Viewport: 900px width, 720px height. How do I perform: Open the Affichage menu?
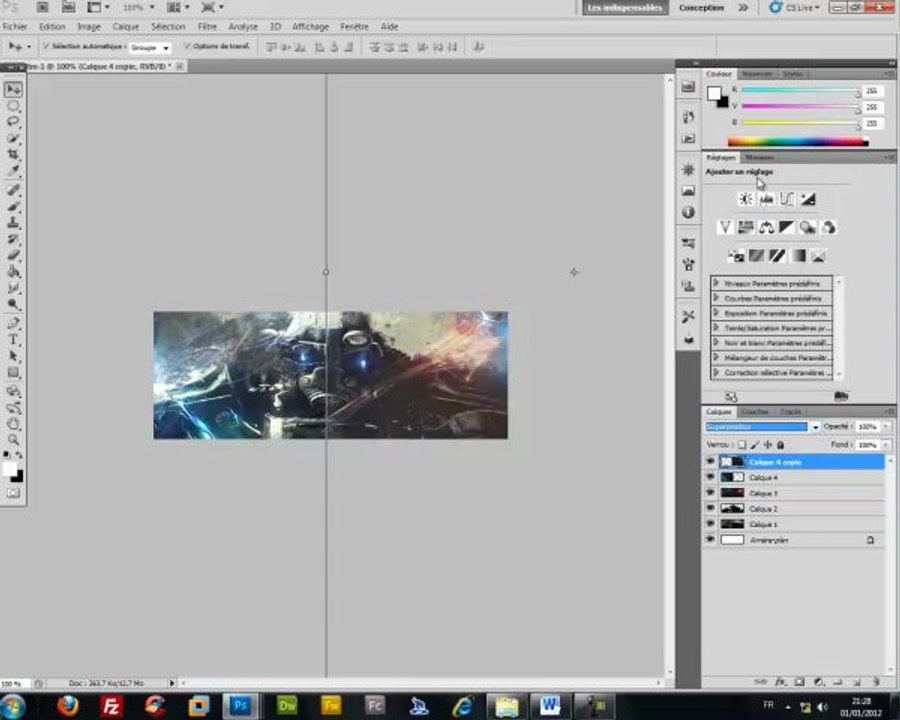pos(311,26)
